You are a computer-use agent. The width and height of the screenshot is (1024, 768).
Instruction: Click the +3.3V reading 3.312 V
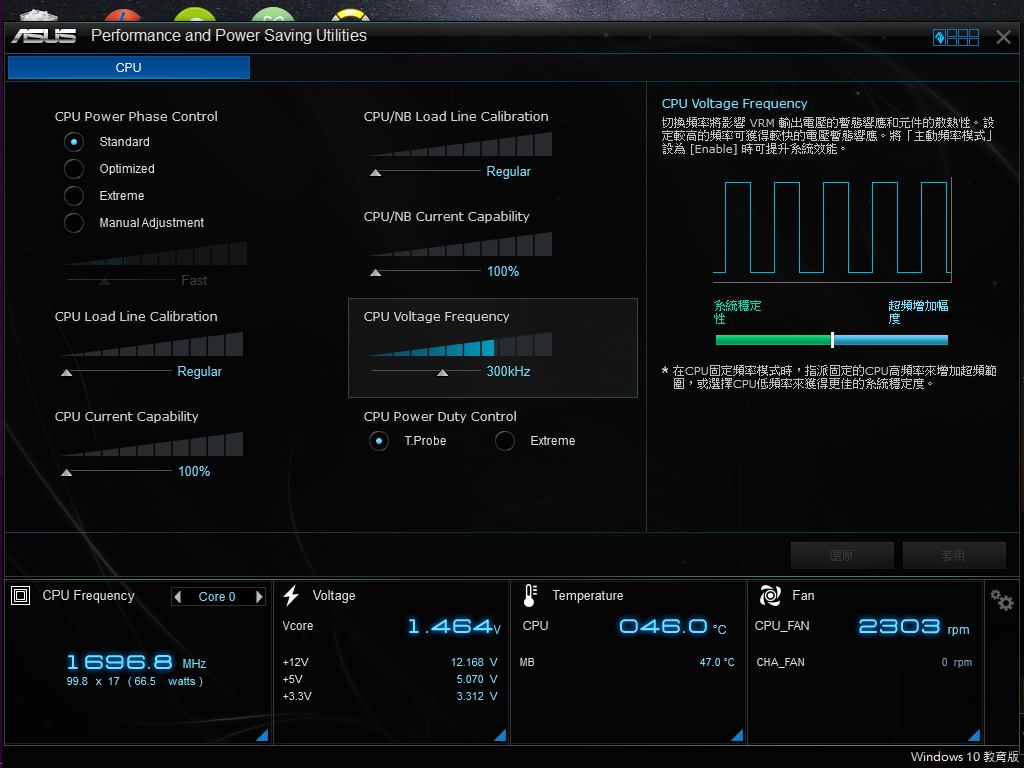tap(477, 696)
